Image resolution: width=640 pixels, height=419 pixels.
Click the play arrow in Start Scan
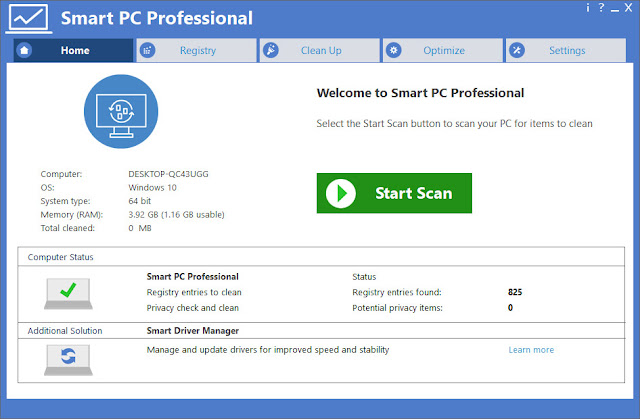point(341,193)
